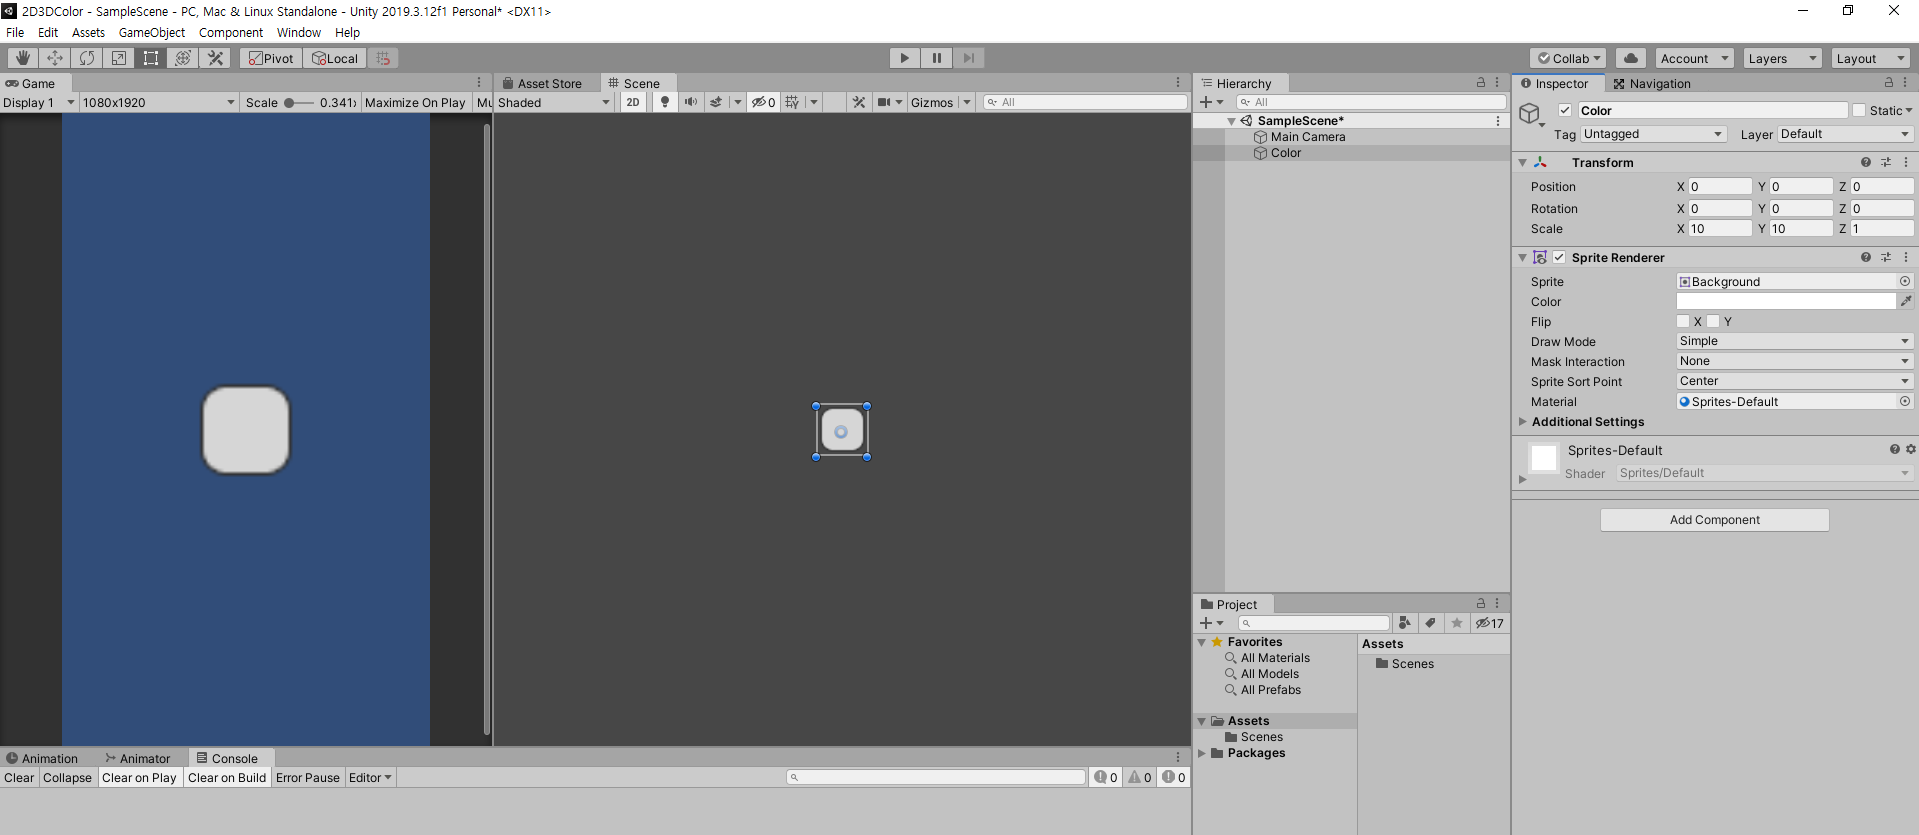
Task: Open scene camera settings
Action: [885, 102]
